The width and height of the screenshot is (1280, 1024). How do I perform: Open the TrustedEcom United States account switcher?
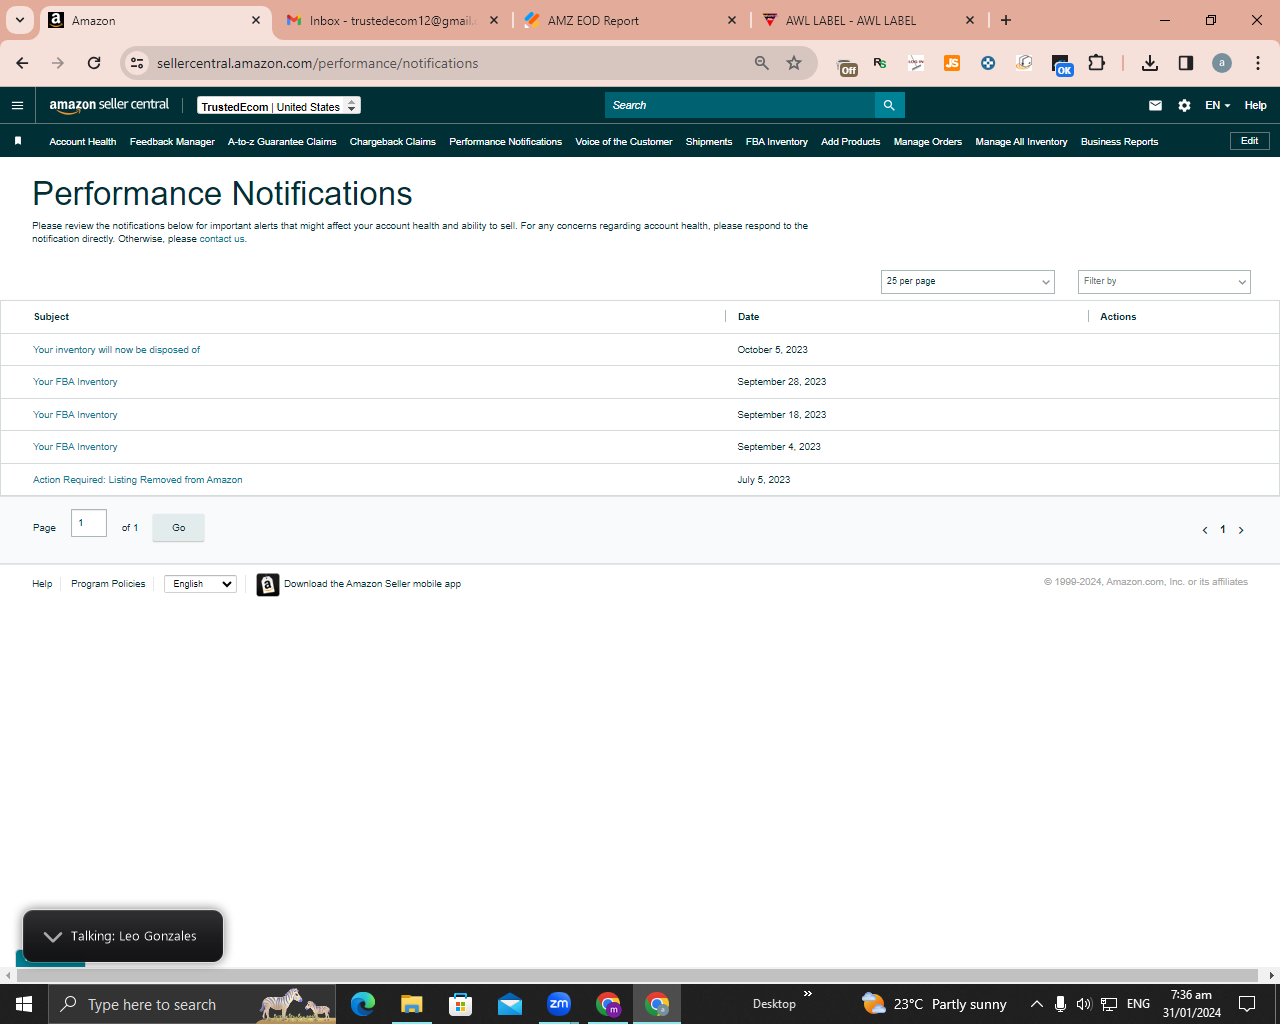click(279, 106)
